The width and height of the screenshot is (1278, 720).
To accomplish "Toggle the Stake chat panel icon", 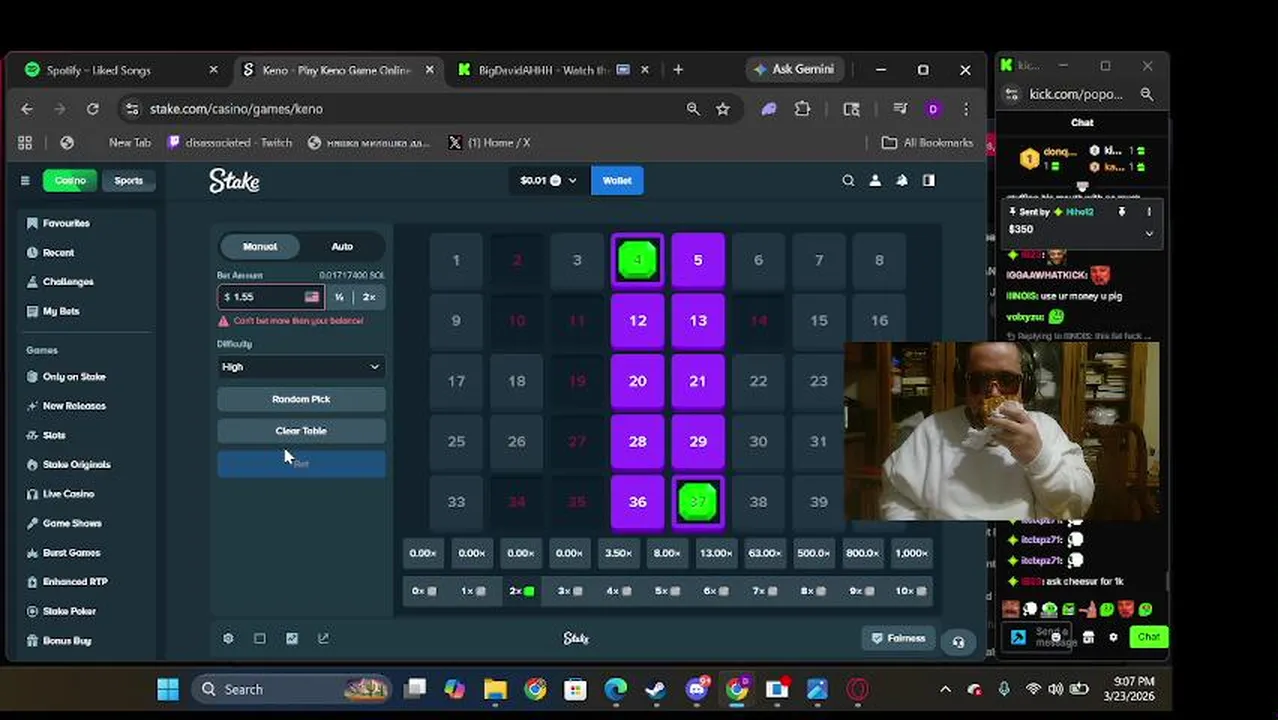I will coord(929,181).
